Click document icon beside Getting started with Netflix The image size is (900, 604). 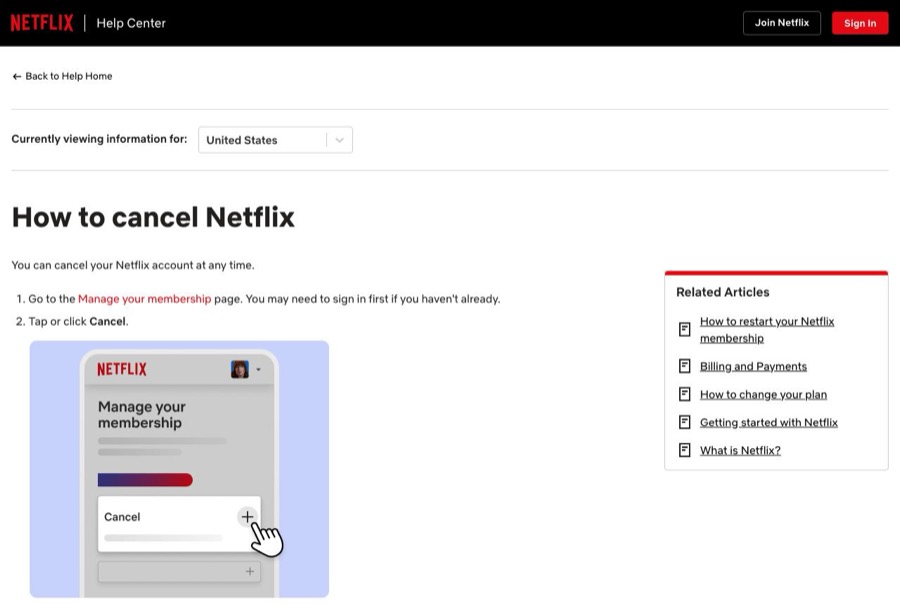click(x=685, y=423)
